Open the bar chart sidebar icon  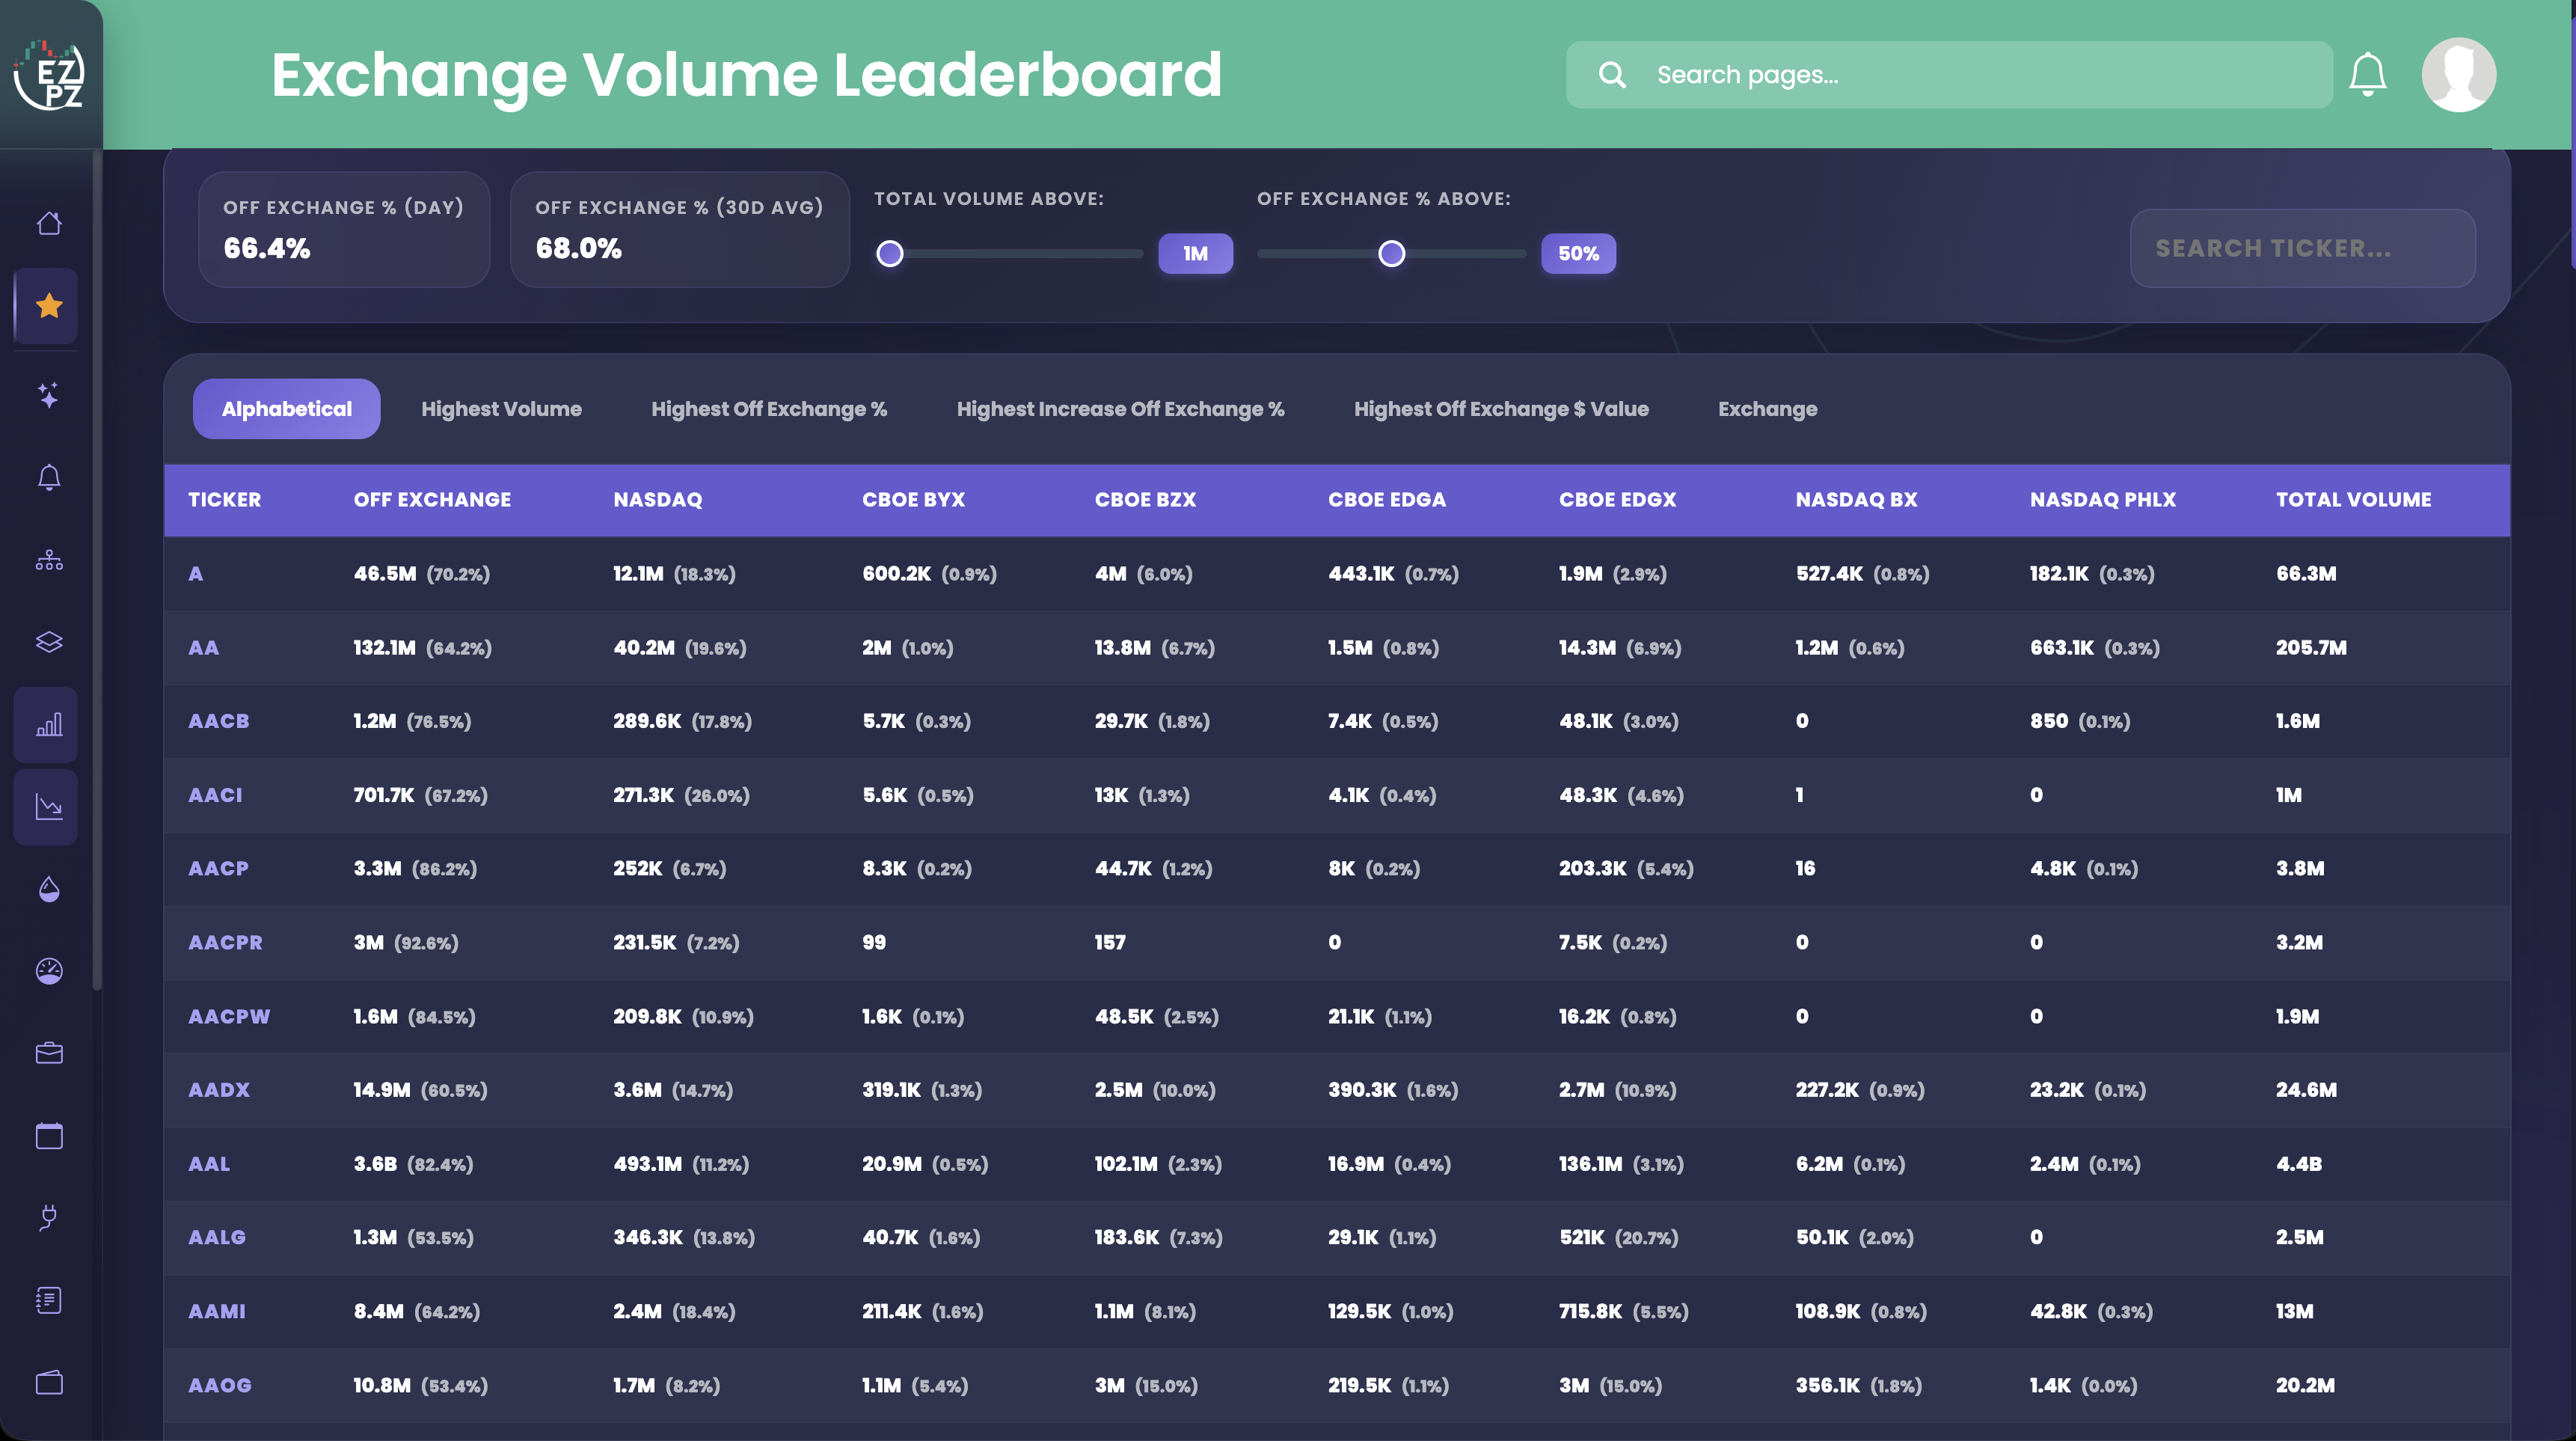pyautogui.click(x=49, y=725)
